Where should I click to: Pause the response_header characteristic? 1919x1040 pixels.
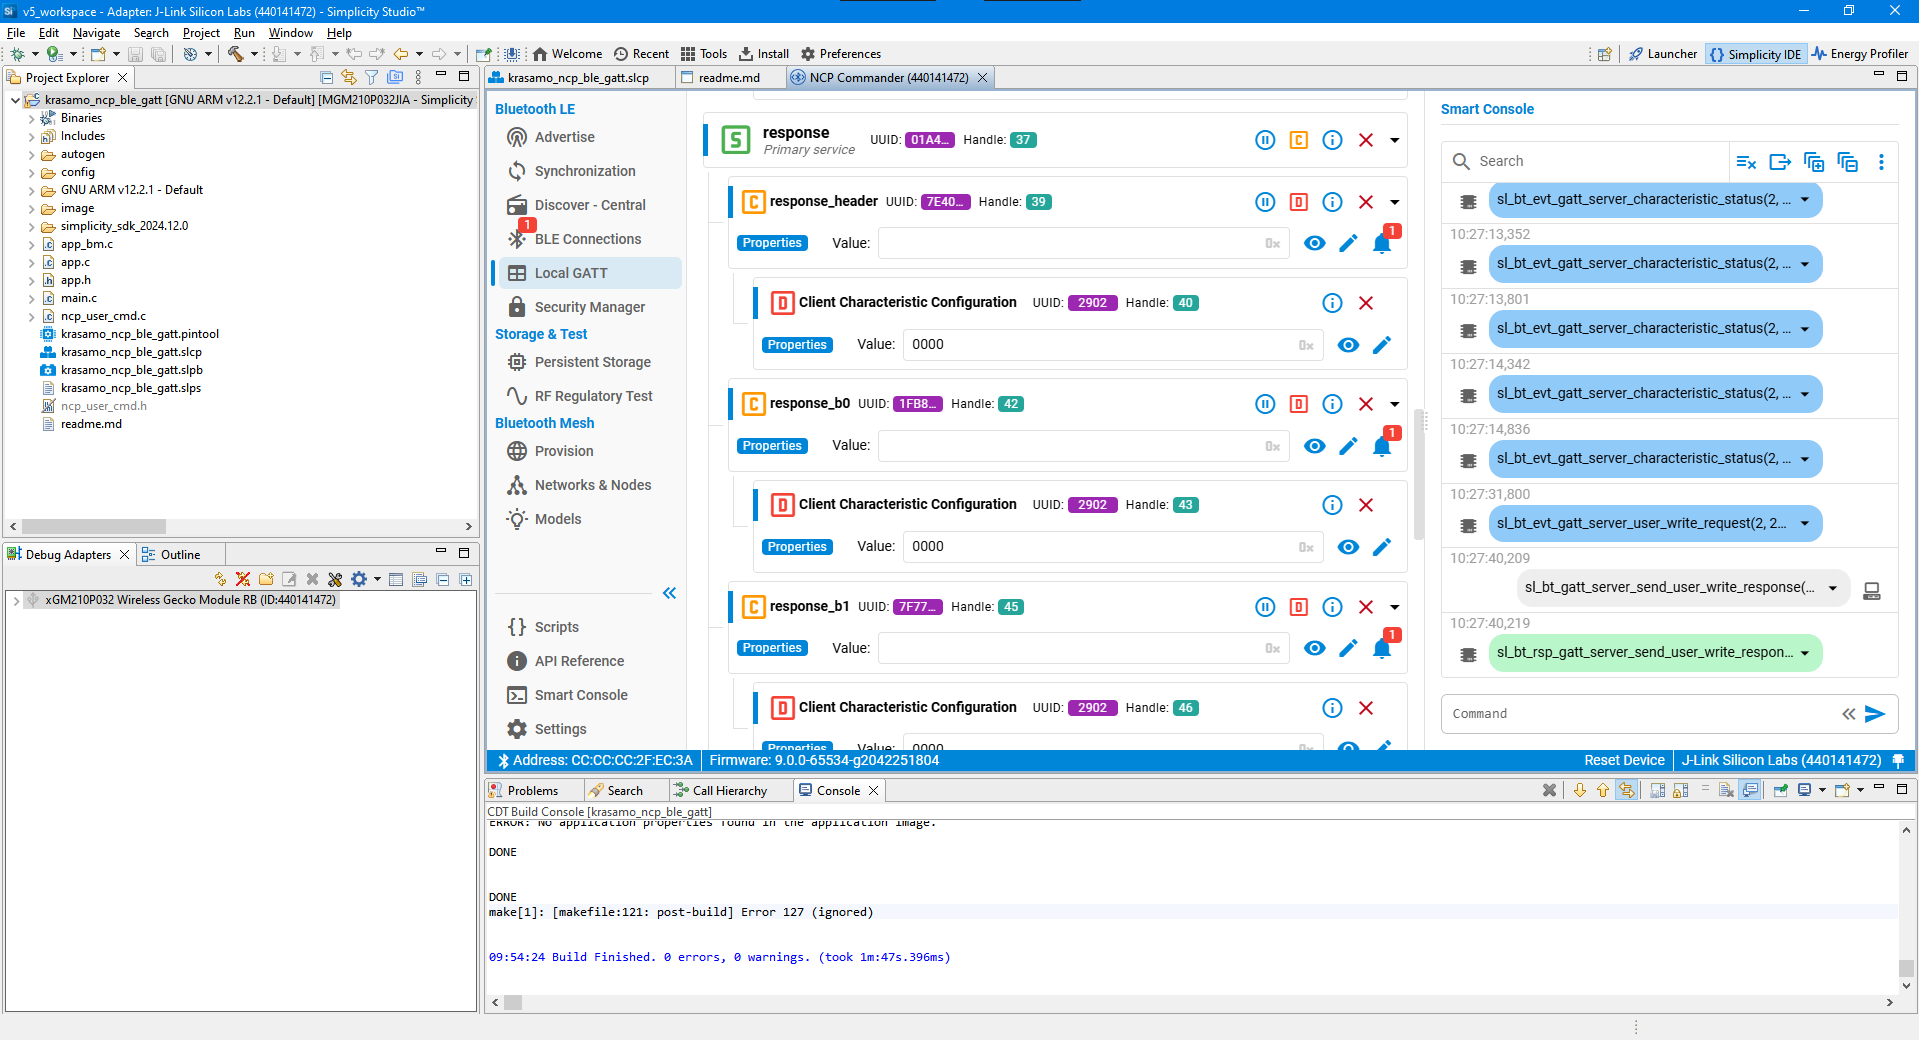point(1265,202)
